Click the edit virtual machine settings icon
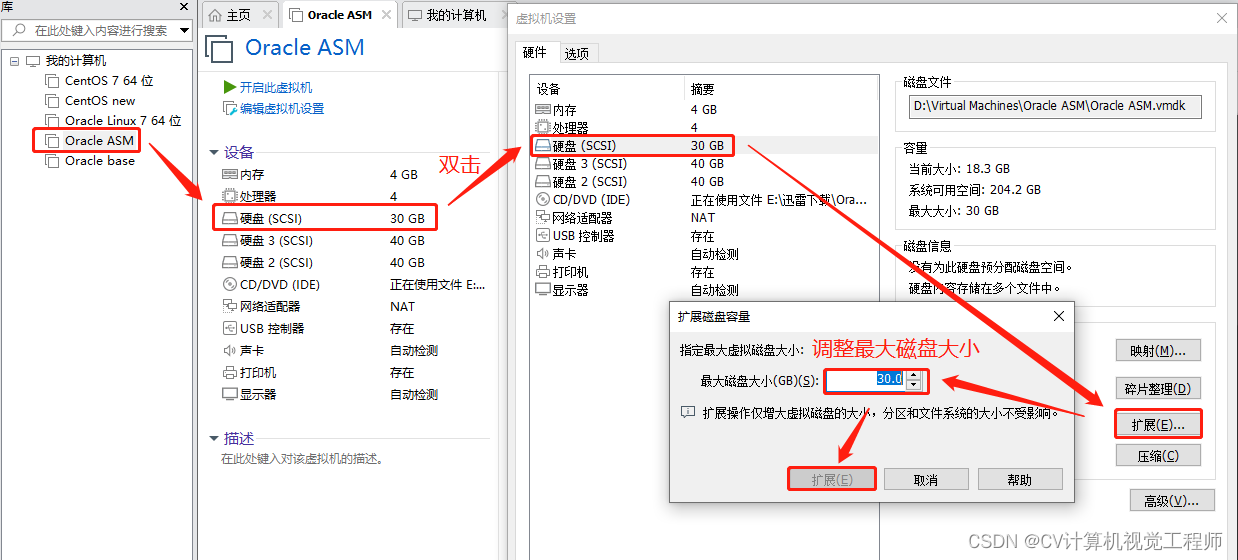Viewport: 1238px width, 560px height. (230, 109)
